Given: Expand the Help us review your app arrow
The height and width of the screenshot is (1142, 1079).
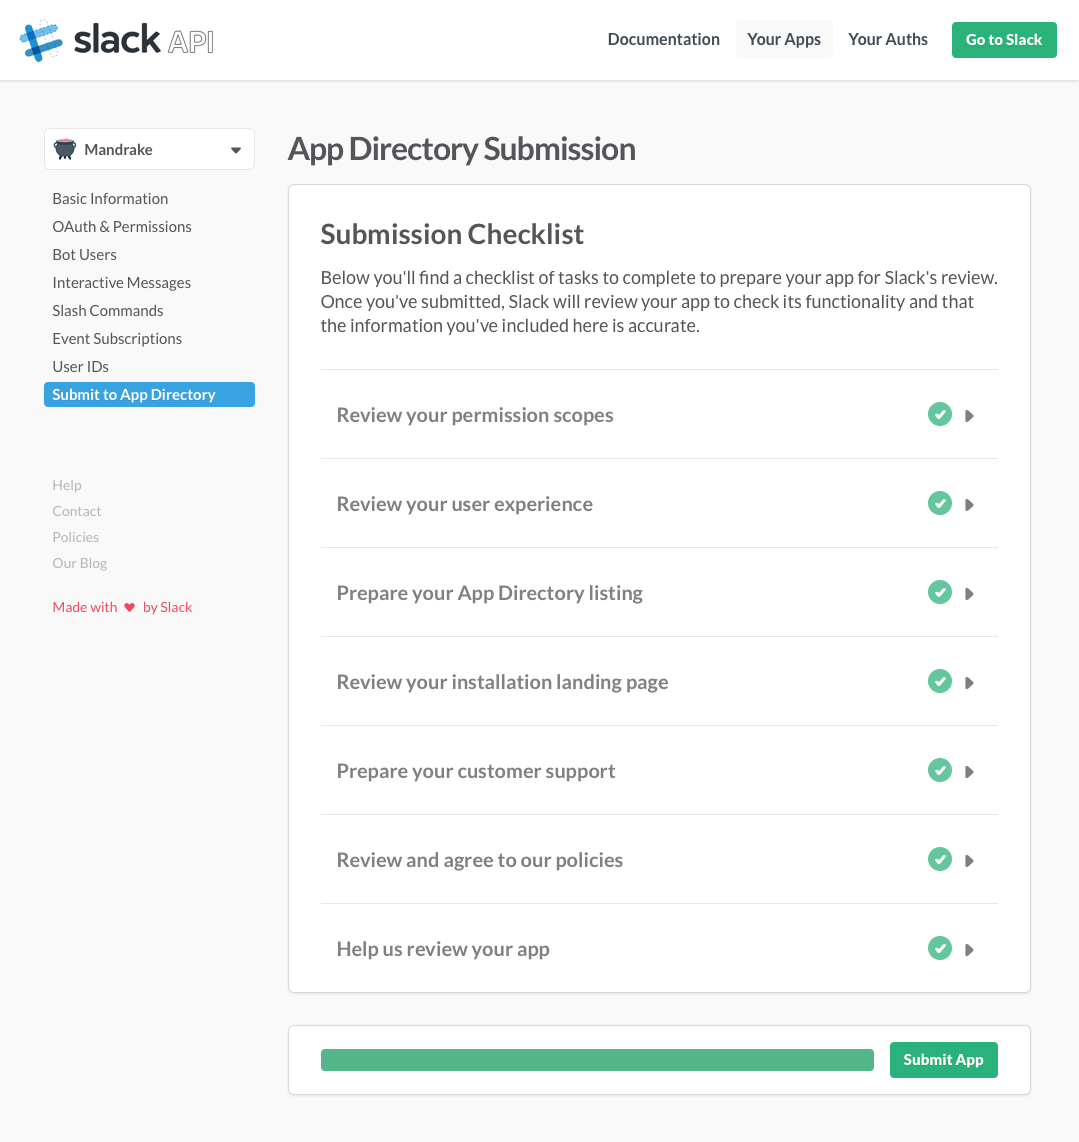Looking at the screenshot, I should 969,950.
